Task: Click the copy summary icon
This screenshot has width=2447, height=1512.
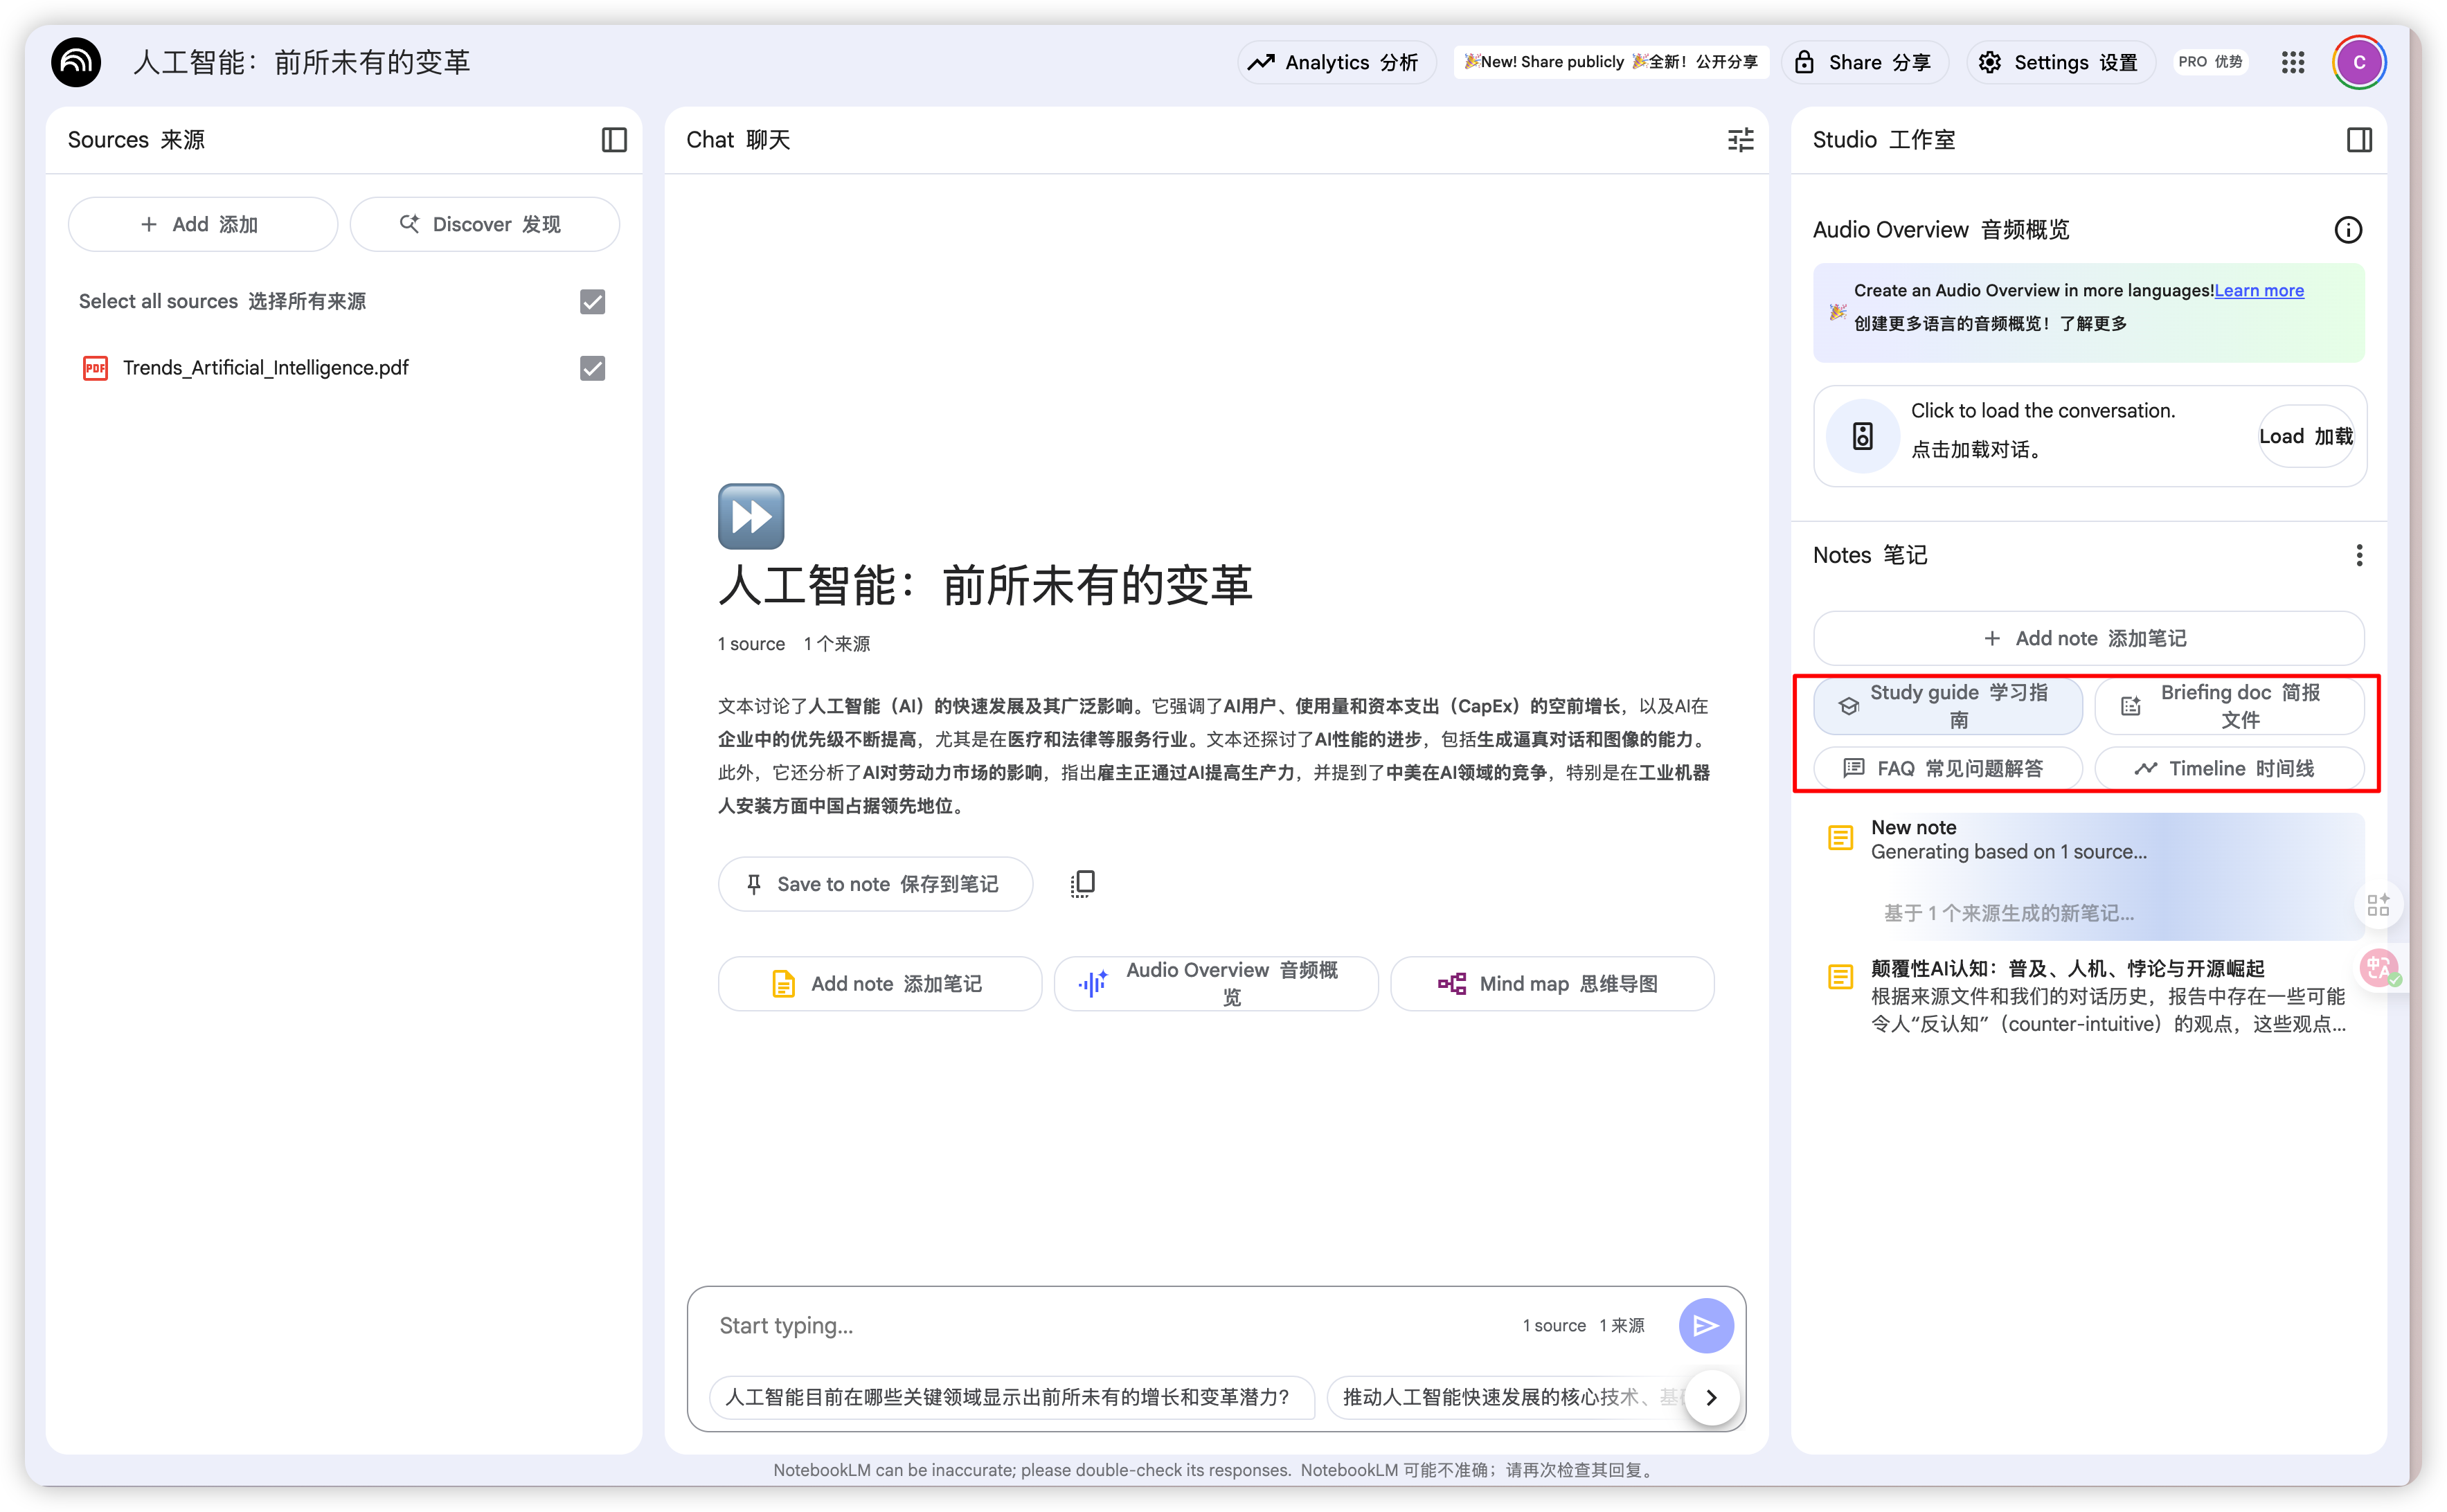Action: 1082,883
